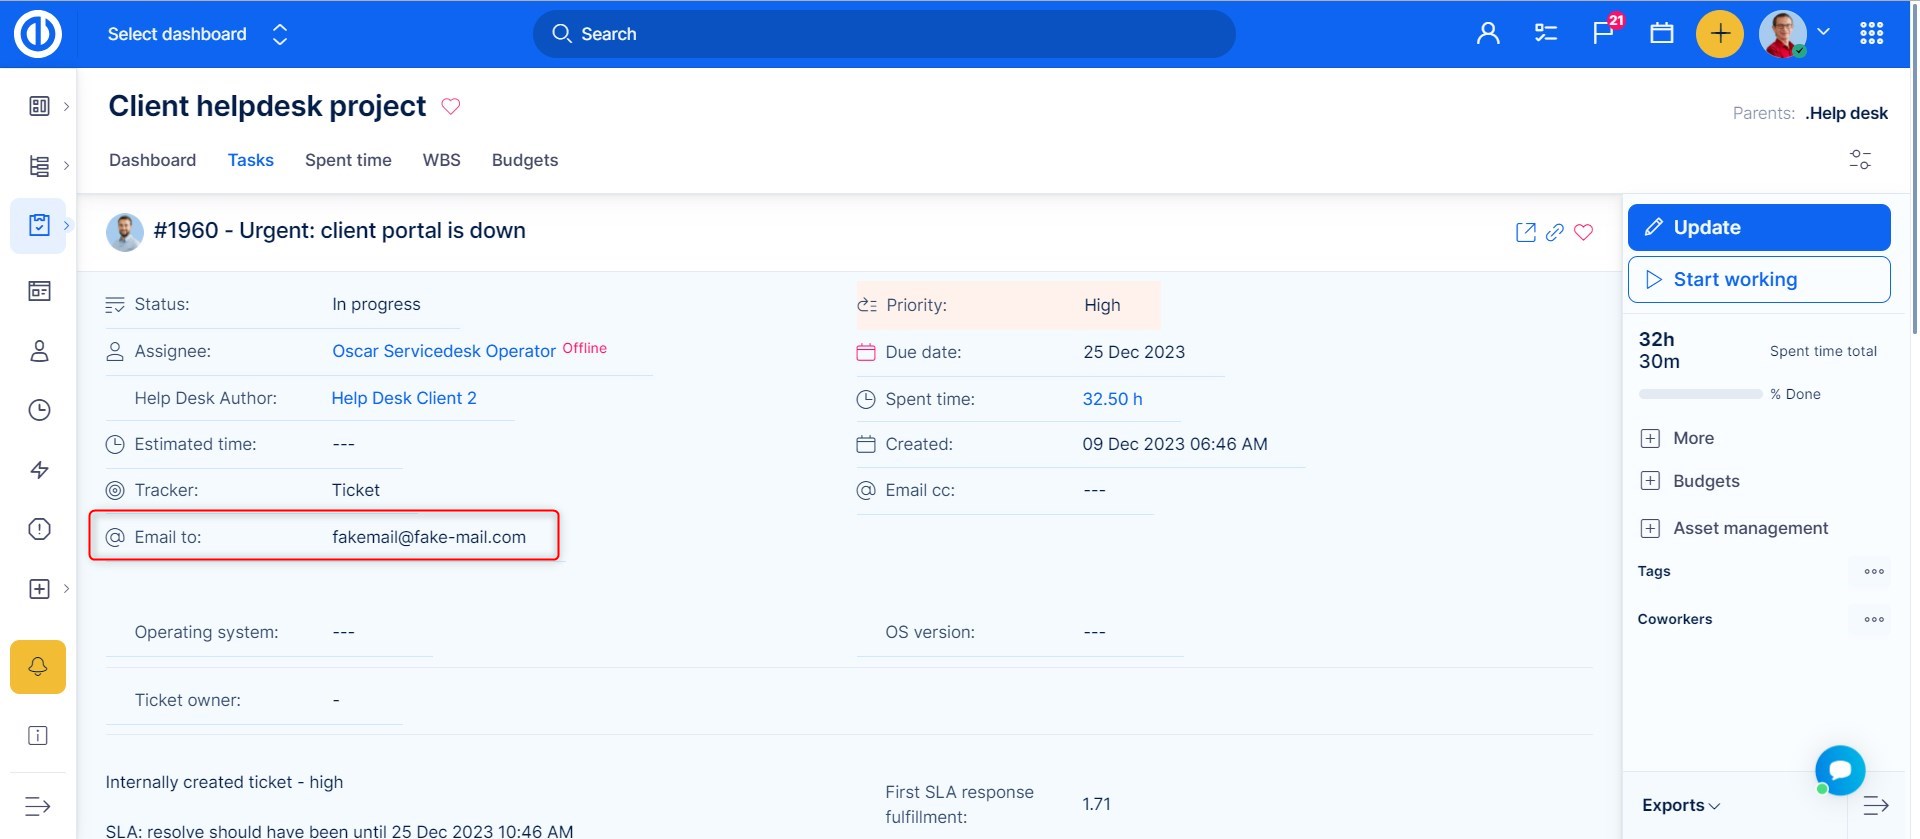This screenshot has width=1920, height=839.
Task: Copy task link using chain icon
Action: (1554, 232)
